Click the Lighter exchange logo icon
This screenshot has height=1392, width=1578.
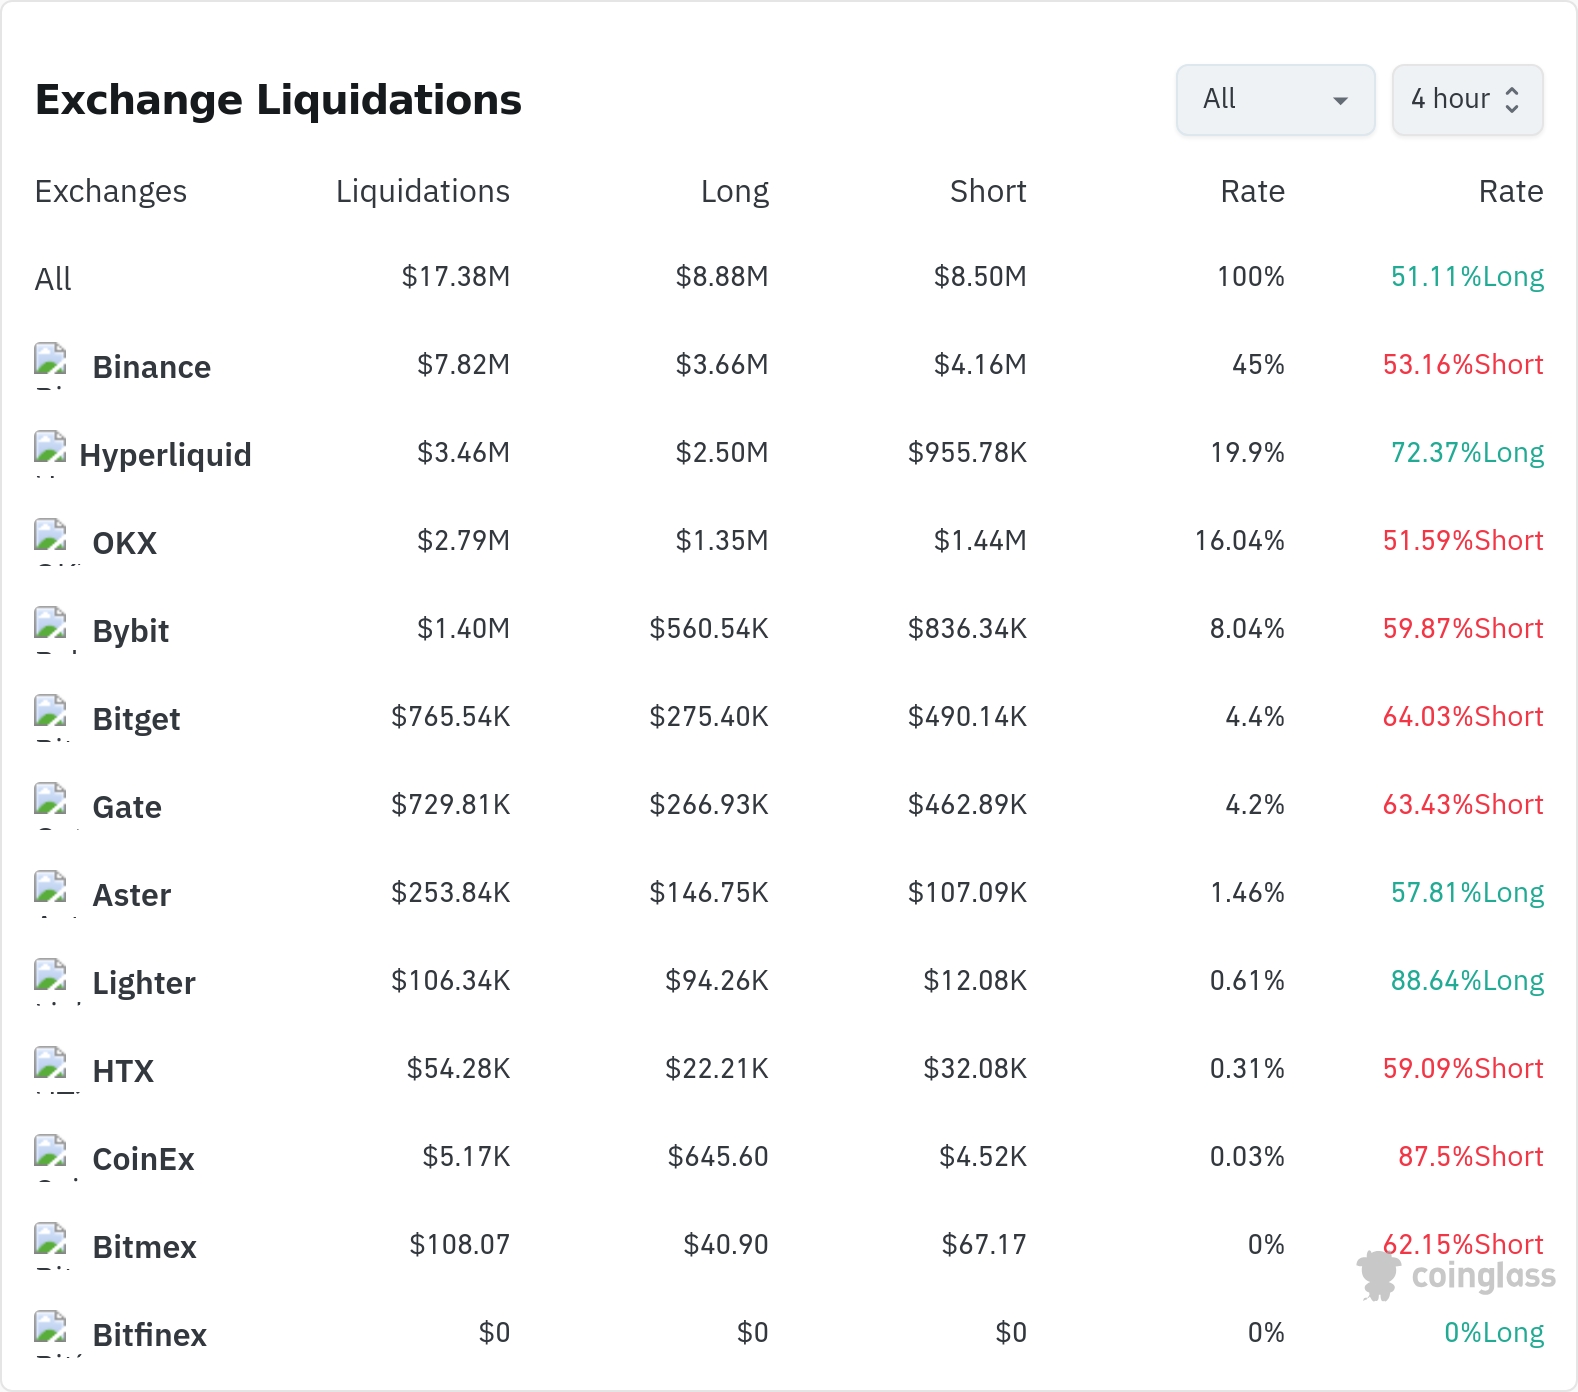point(51,981)
